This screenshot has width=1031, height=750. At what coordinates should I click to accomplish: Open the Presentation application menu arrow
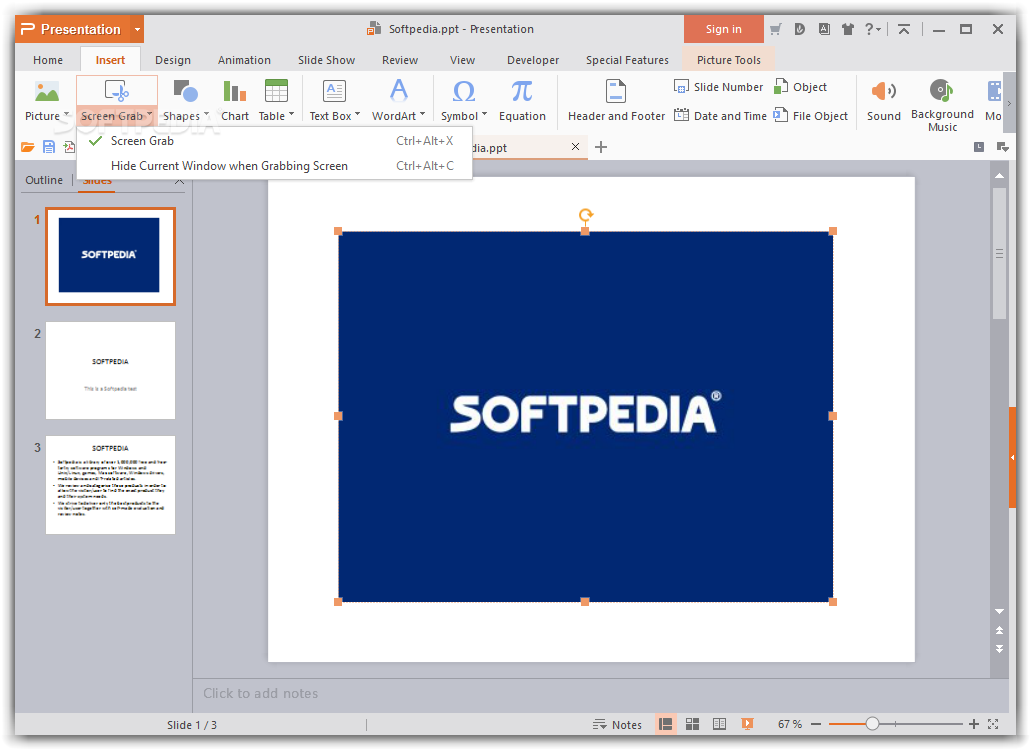(x=137, y=30)
